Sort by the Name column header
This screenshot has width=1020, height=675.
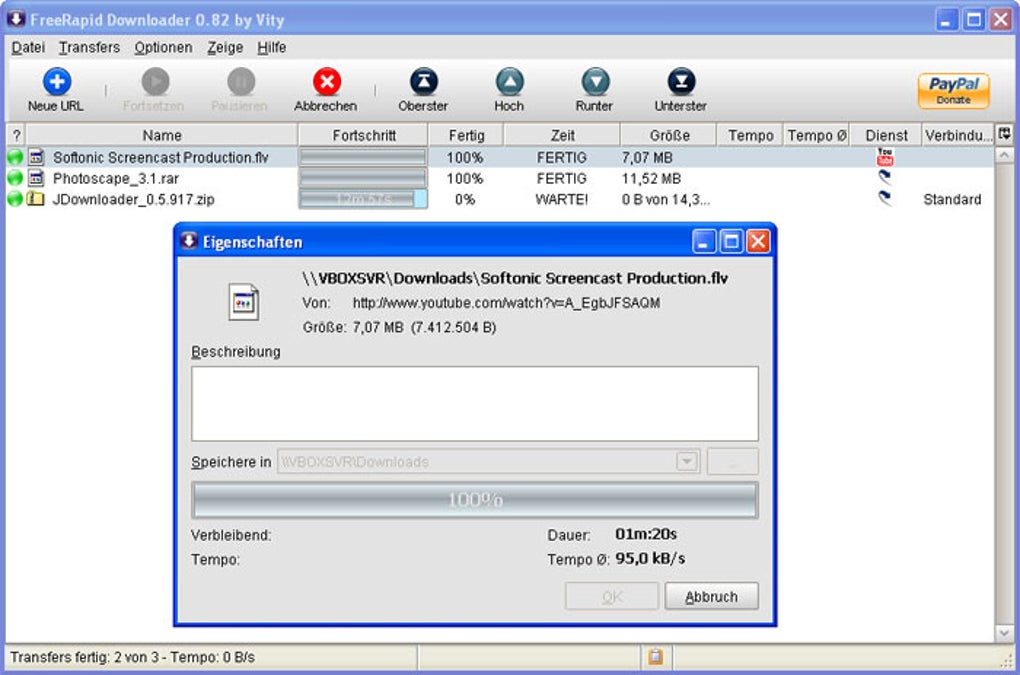pyautogui.click(x=162, y=135)
